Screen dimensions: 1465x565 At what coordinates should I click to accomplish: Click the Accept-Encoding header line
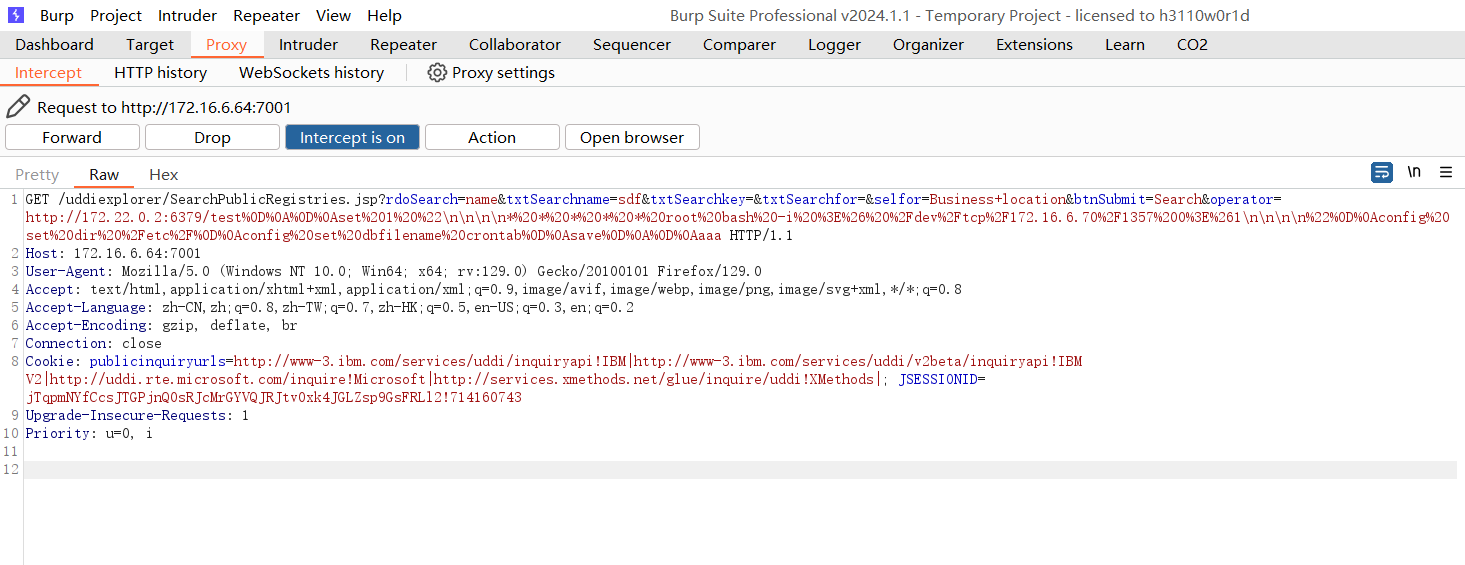[x=161, y=325]
